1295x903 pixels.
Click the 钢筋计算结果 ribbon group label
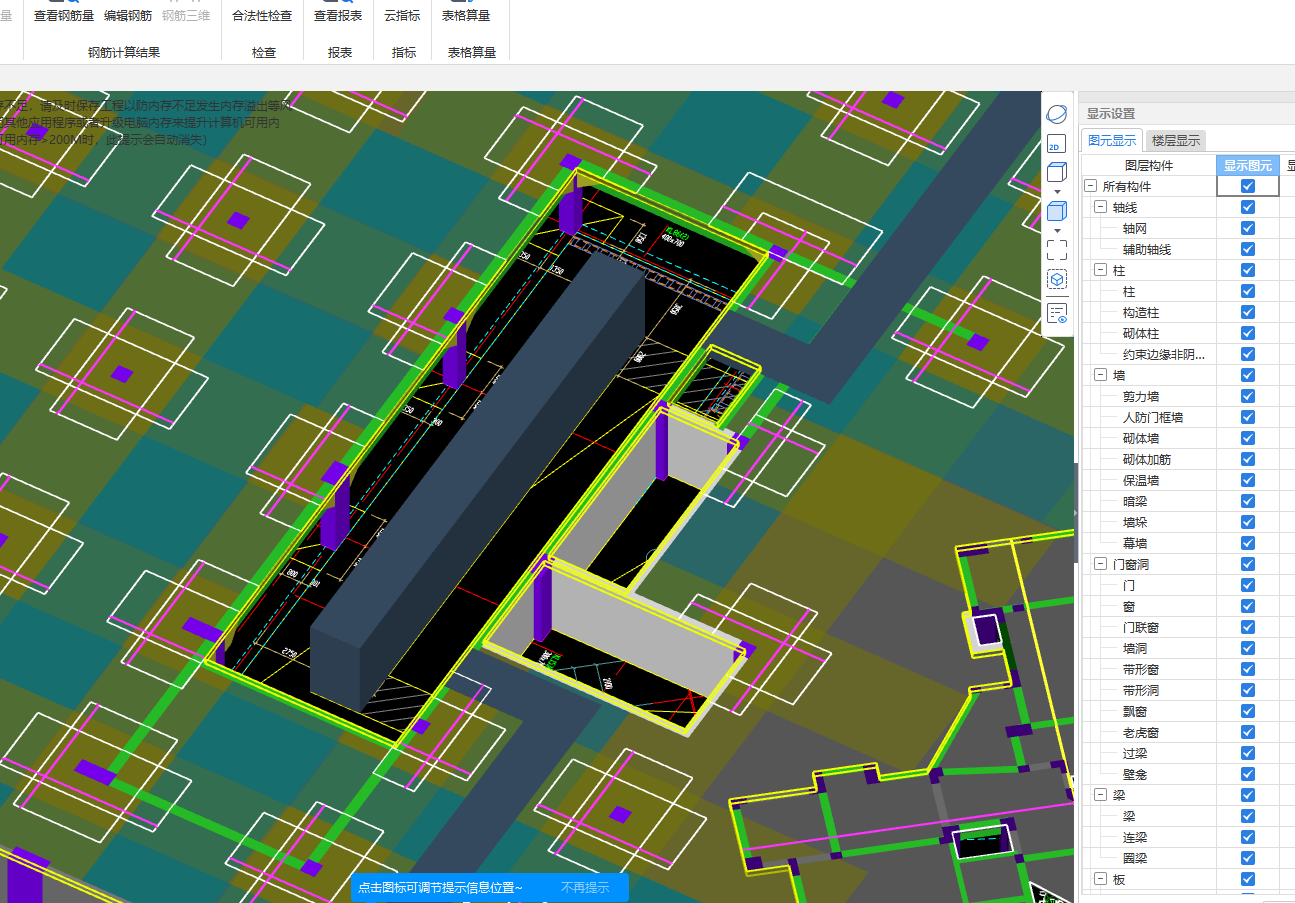click(124, 52)
